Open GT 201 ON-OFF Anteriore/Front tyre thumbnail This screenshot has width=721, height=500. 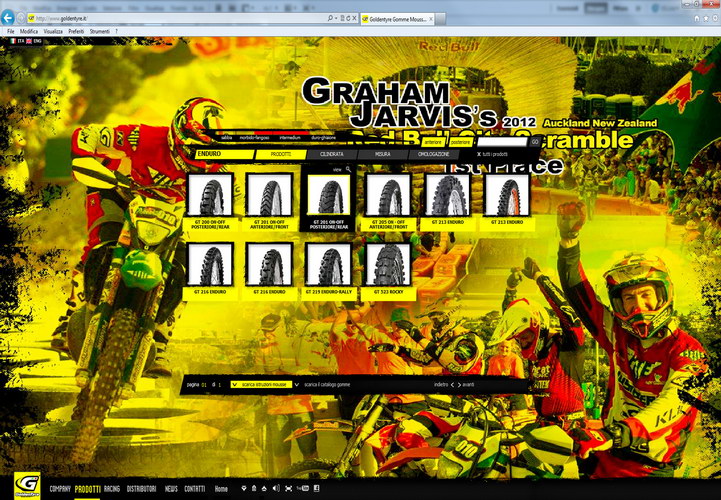(269, 195)
